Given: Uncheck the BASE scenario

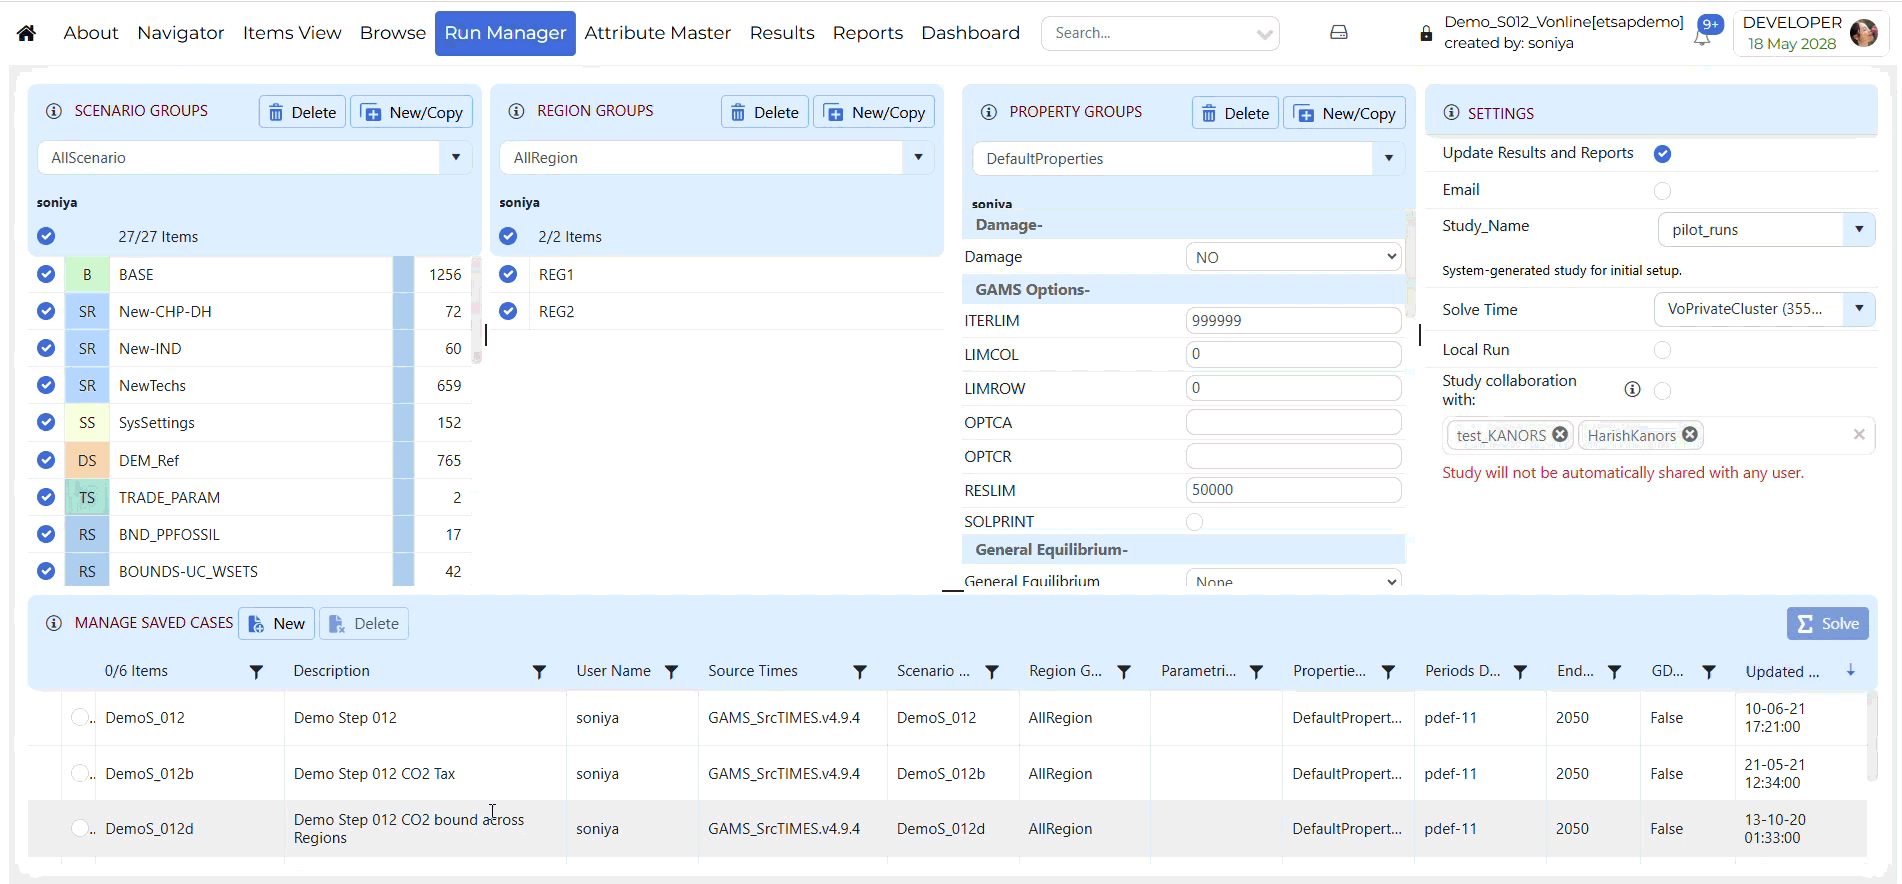Looking at the screenshot, I should click(46, 274).
